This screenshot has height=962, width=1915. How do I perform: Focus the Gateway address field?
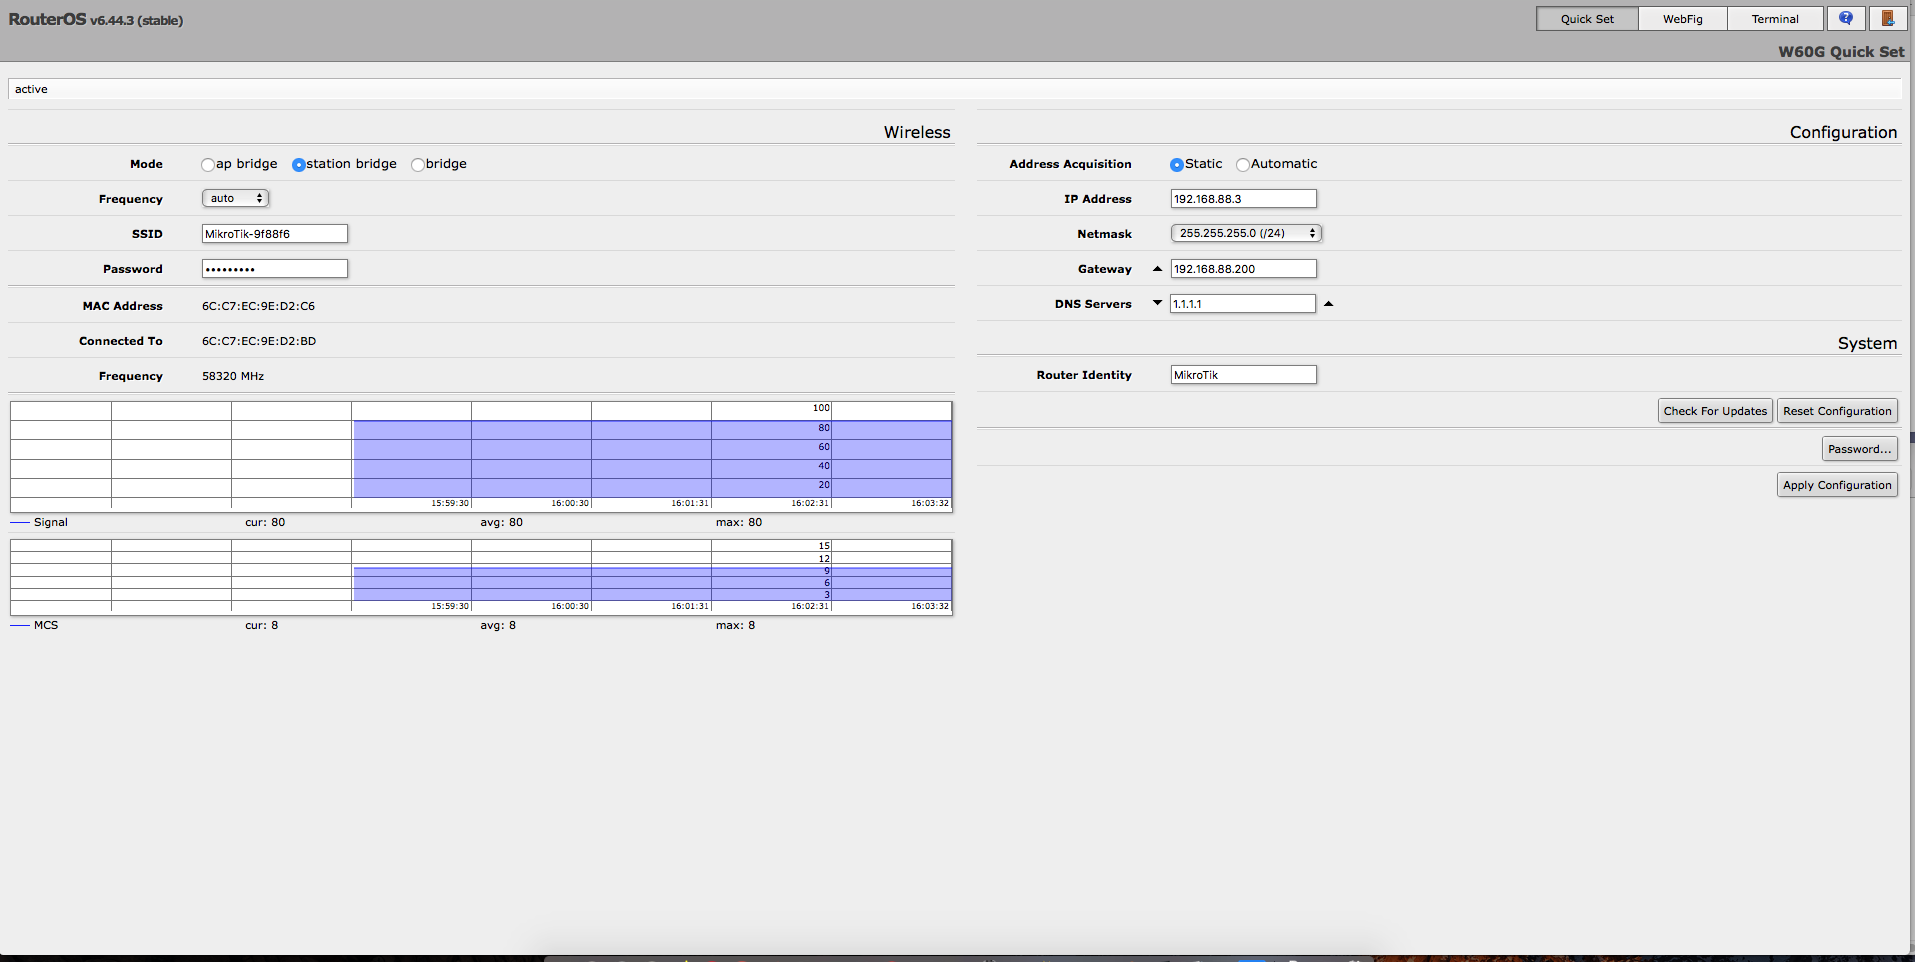point(1243,269)
